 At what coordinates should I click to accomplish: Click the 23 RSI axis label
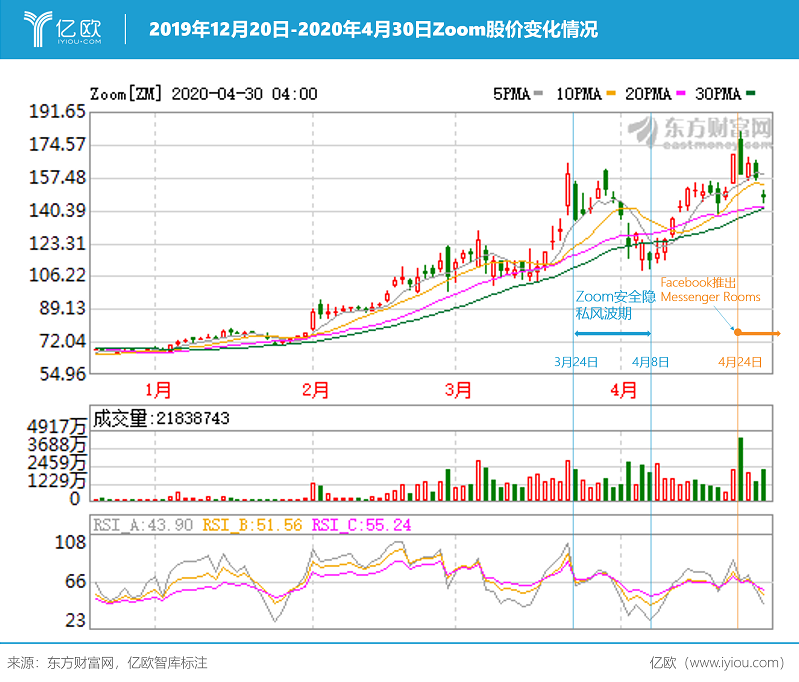click(x=76, y=620)
